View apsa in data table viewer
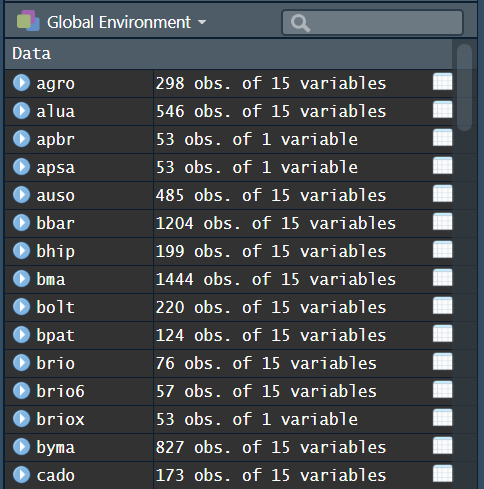Image resolution: width=484 pixels, height=489 pixels. (442, 166)
